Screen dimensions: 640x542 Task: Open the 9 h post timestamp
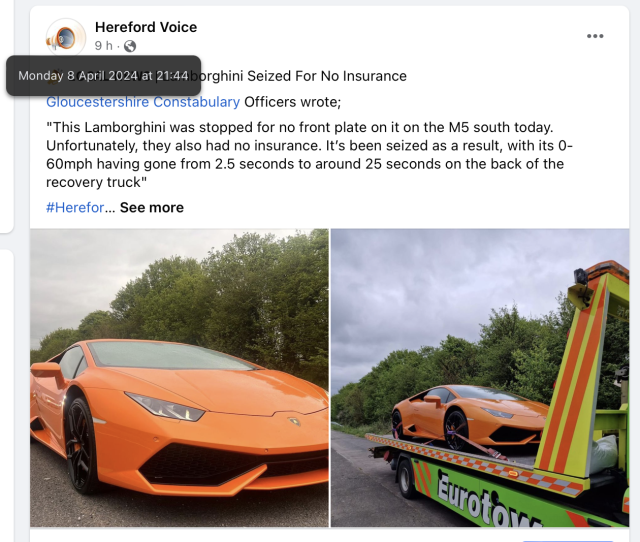tap(103, 46)
